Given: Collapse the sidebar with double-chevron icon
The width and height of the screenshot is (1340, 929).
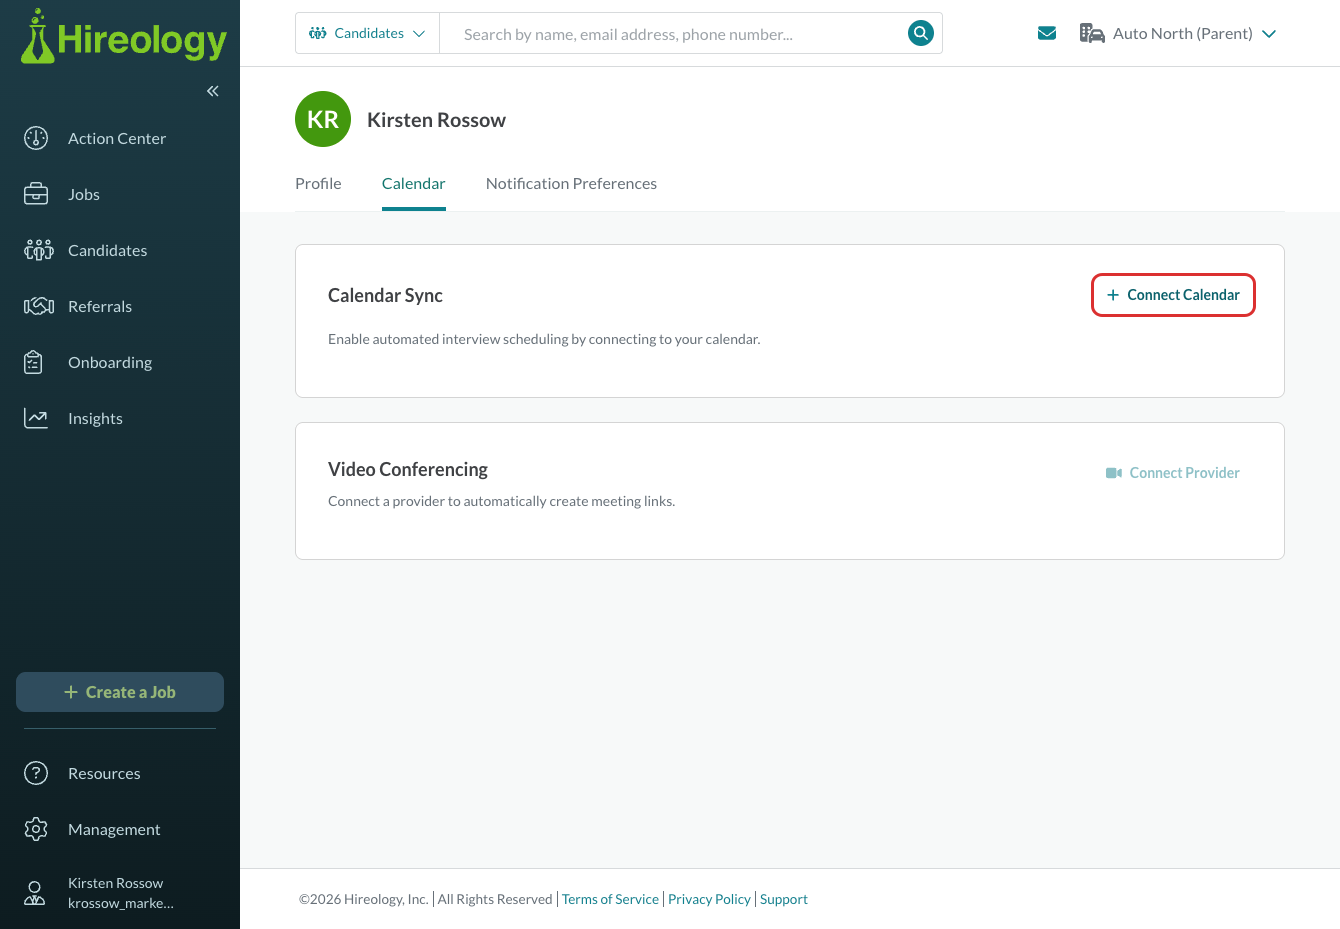Looking at the screenshot, I should [x=213, y=91].
